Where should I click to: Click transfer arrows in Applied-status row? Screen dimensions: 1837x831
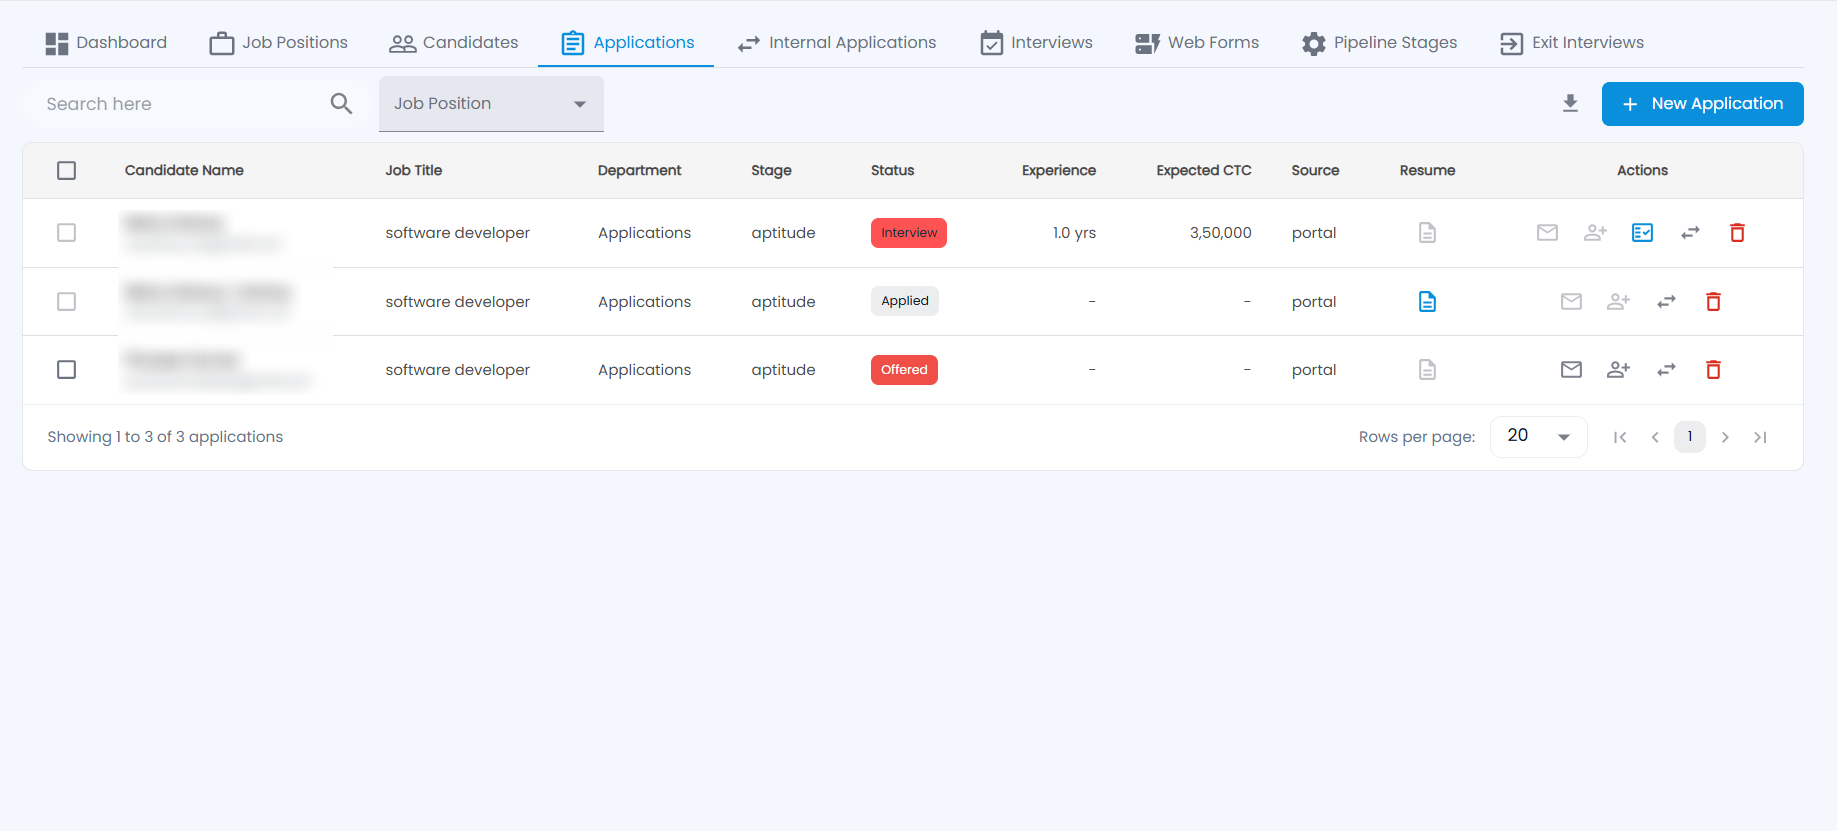[x=1666, y=302]
